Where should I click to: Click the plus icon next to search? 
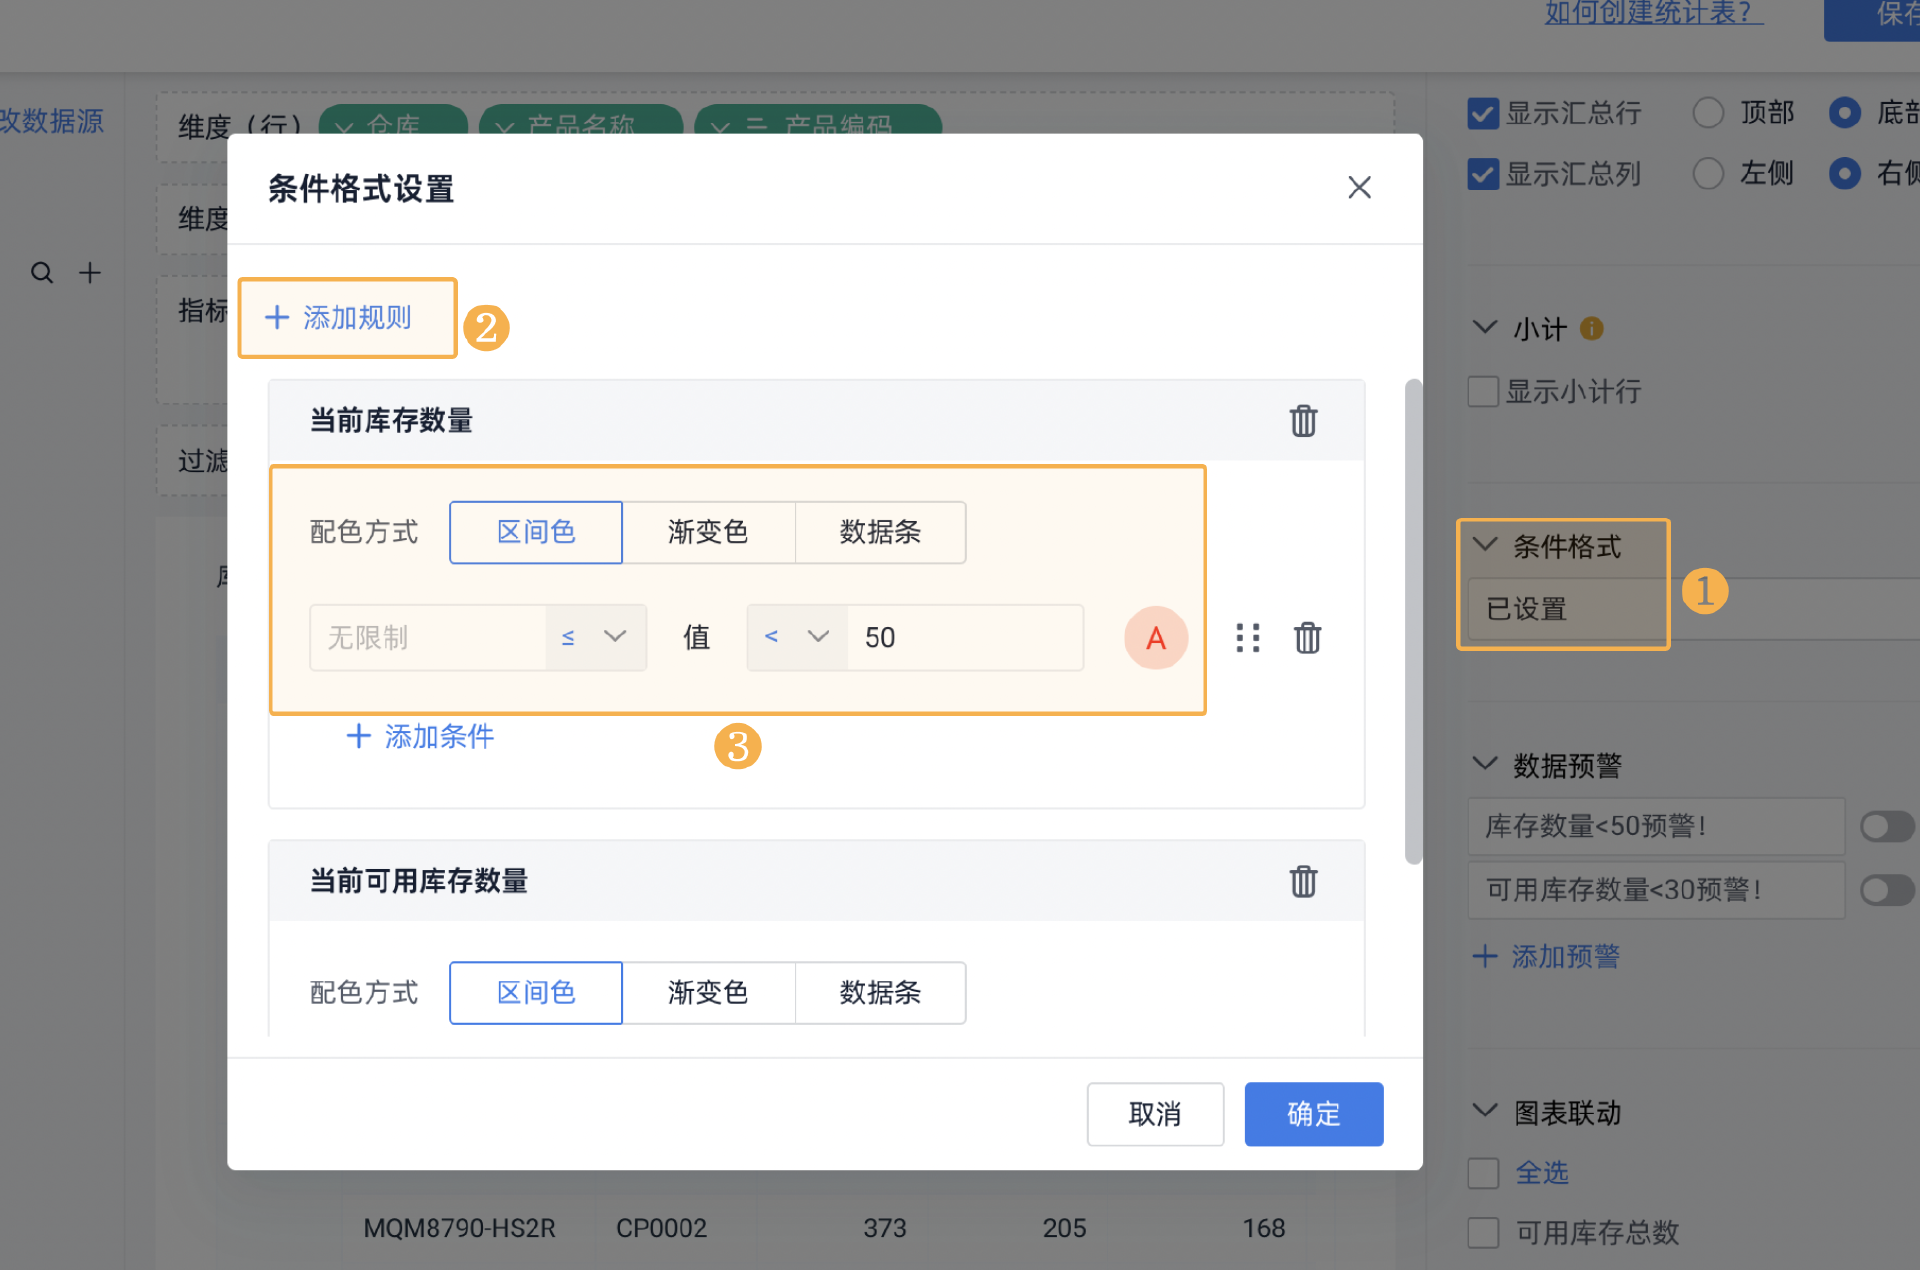(x=90, y=273)
